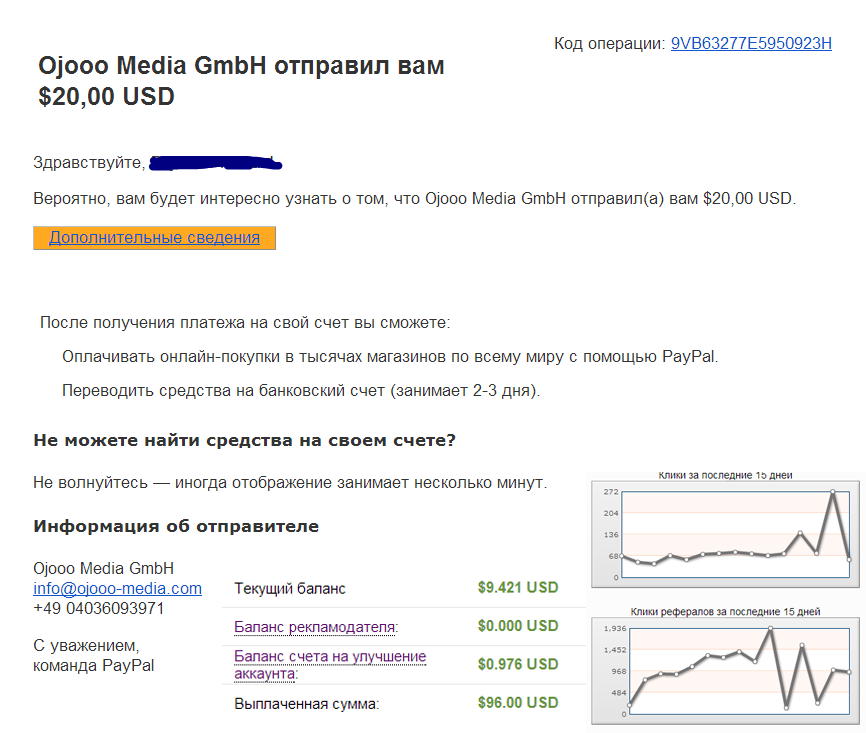The image size is (866, 733).
Task: Select the Код операции label
Action: [609, 43]
